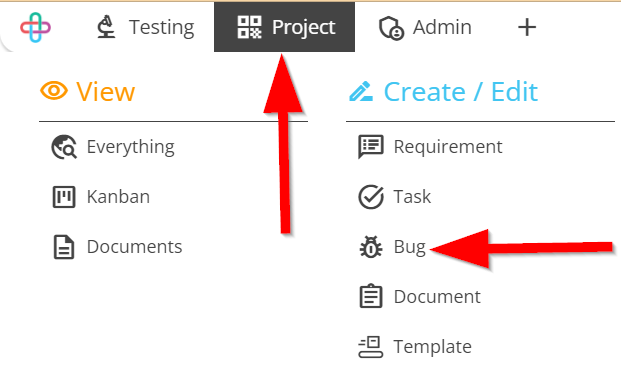Create a new Bug entry

click(392, 247)
